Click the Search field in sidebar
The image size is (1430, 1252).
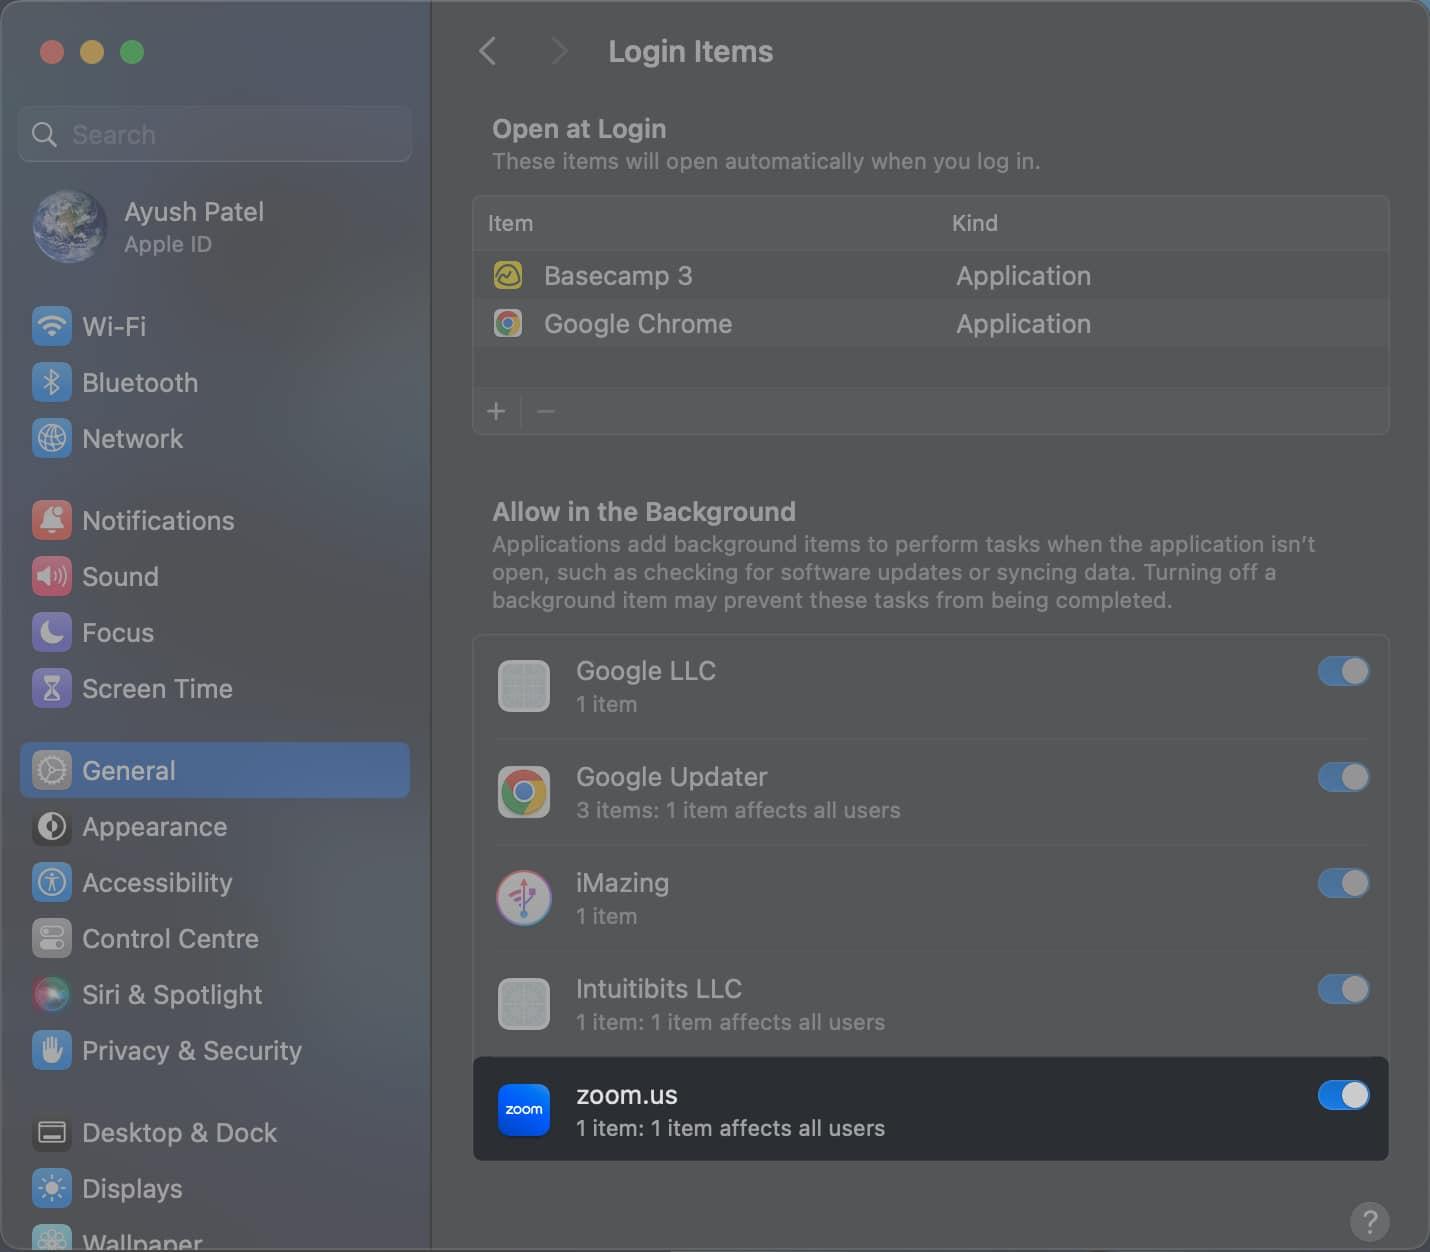(x=215, y=134)
